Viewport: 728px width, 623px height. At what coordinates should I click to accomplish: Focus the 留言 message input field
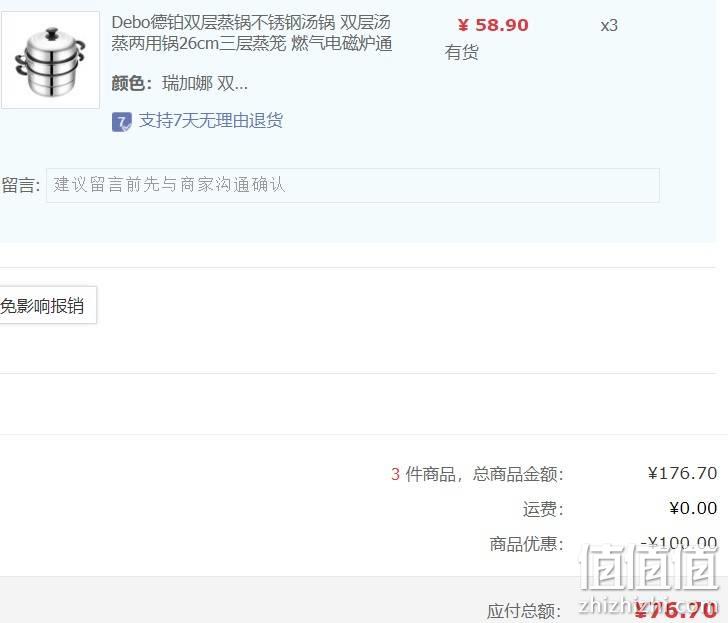tap(352, 185)
